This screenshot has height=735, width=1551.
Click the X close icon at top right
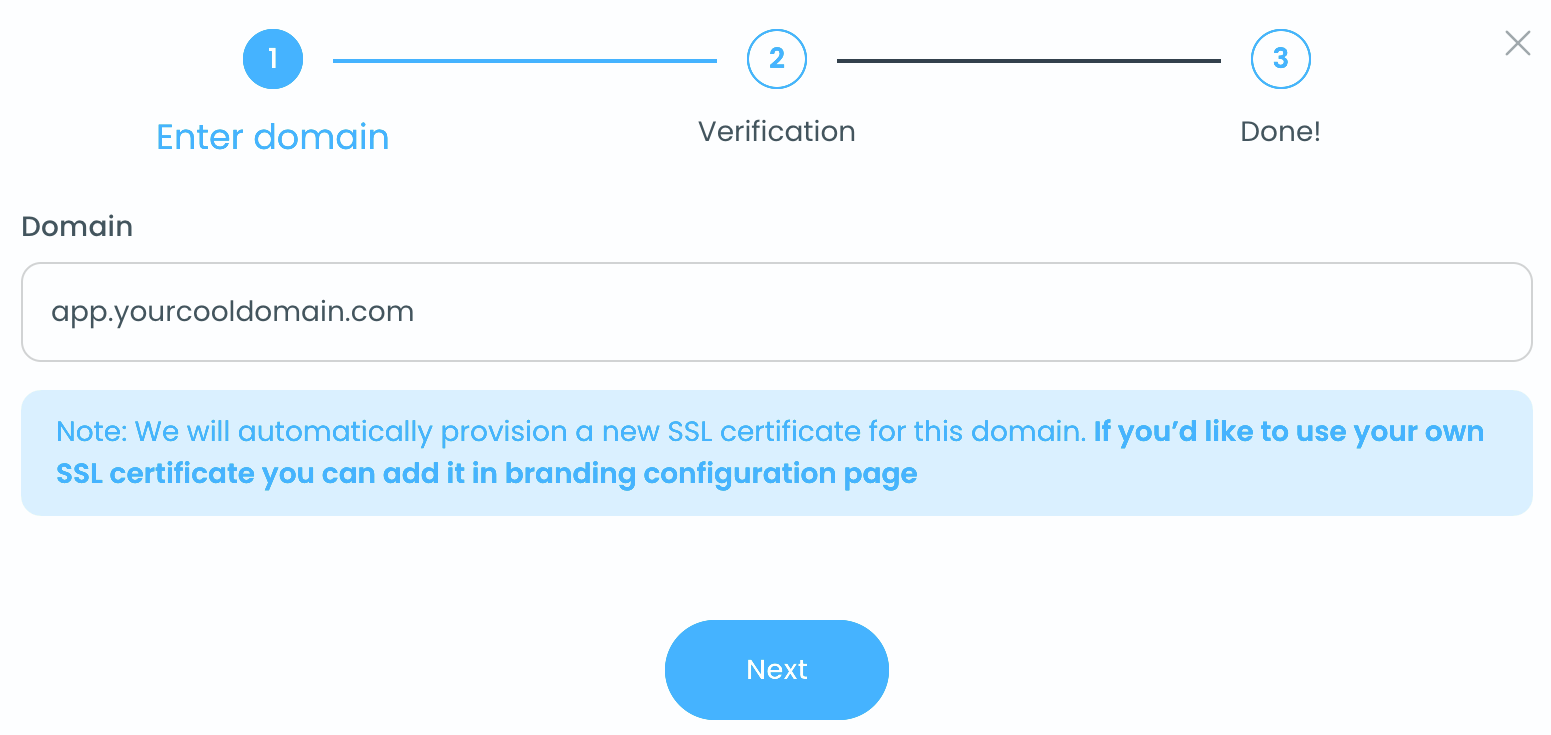(x=1518, y=43)
